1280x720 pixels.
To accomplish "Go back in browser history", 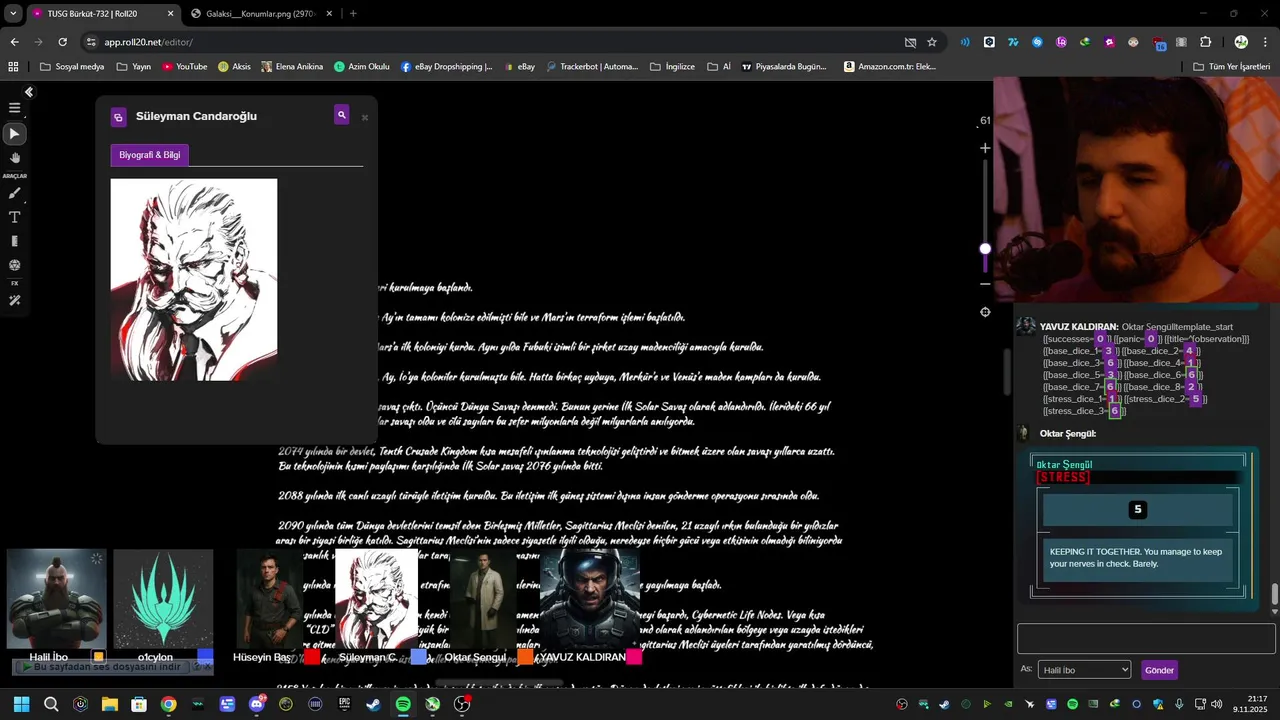I will click(14, 42).
